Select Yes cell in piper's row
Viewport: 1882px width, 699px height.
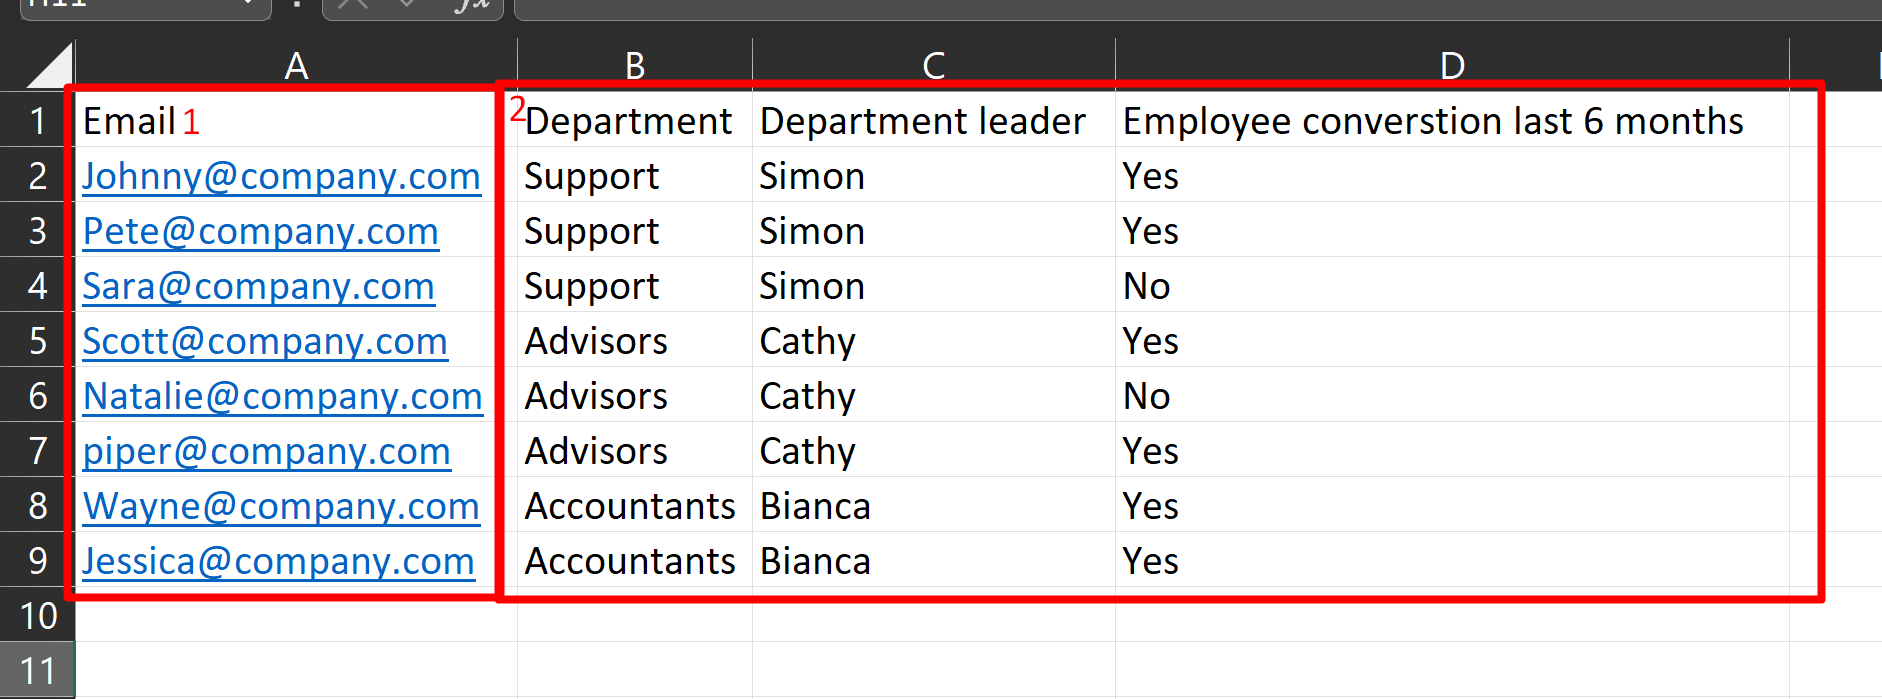1452,450
